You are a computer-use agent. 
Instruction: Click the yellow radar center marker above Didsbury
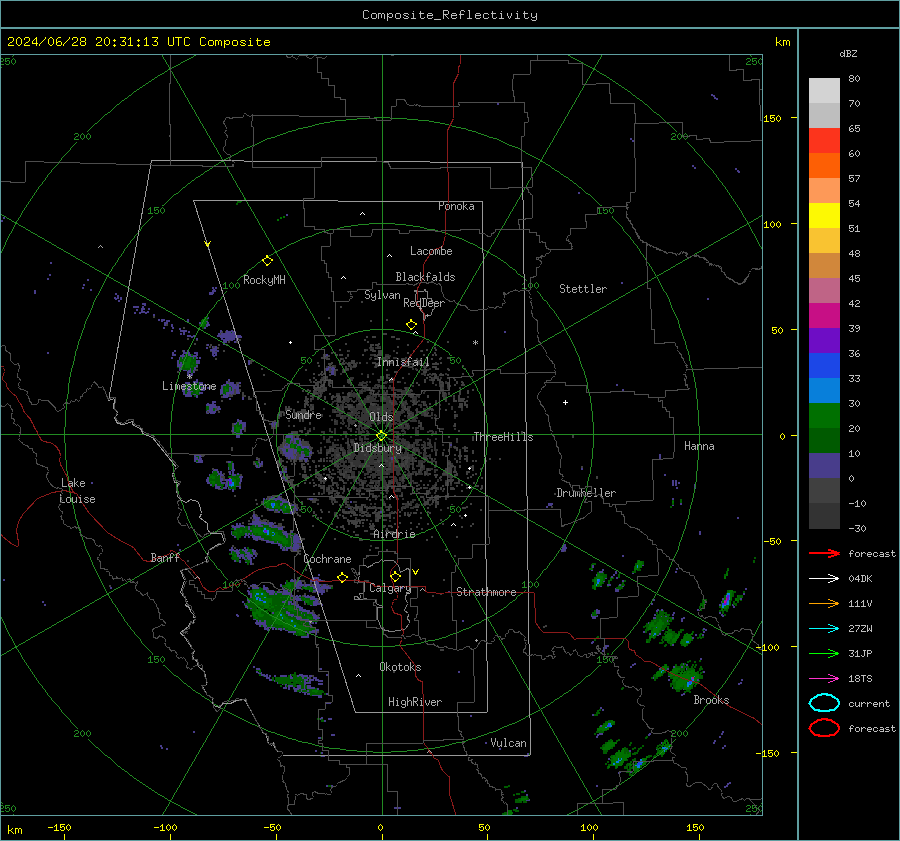[382, 436]
